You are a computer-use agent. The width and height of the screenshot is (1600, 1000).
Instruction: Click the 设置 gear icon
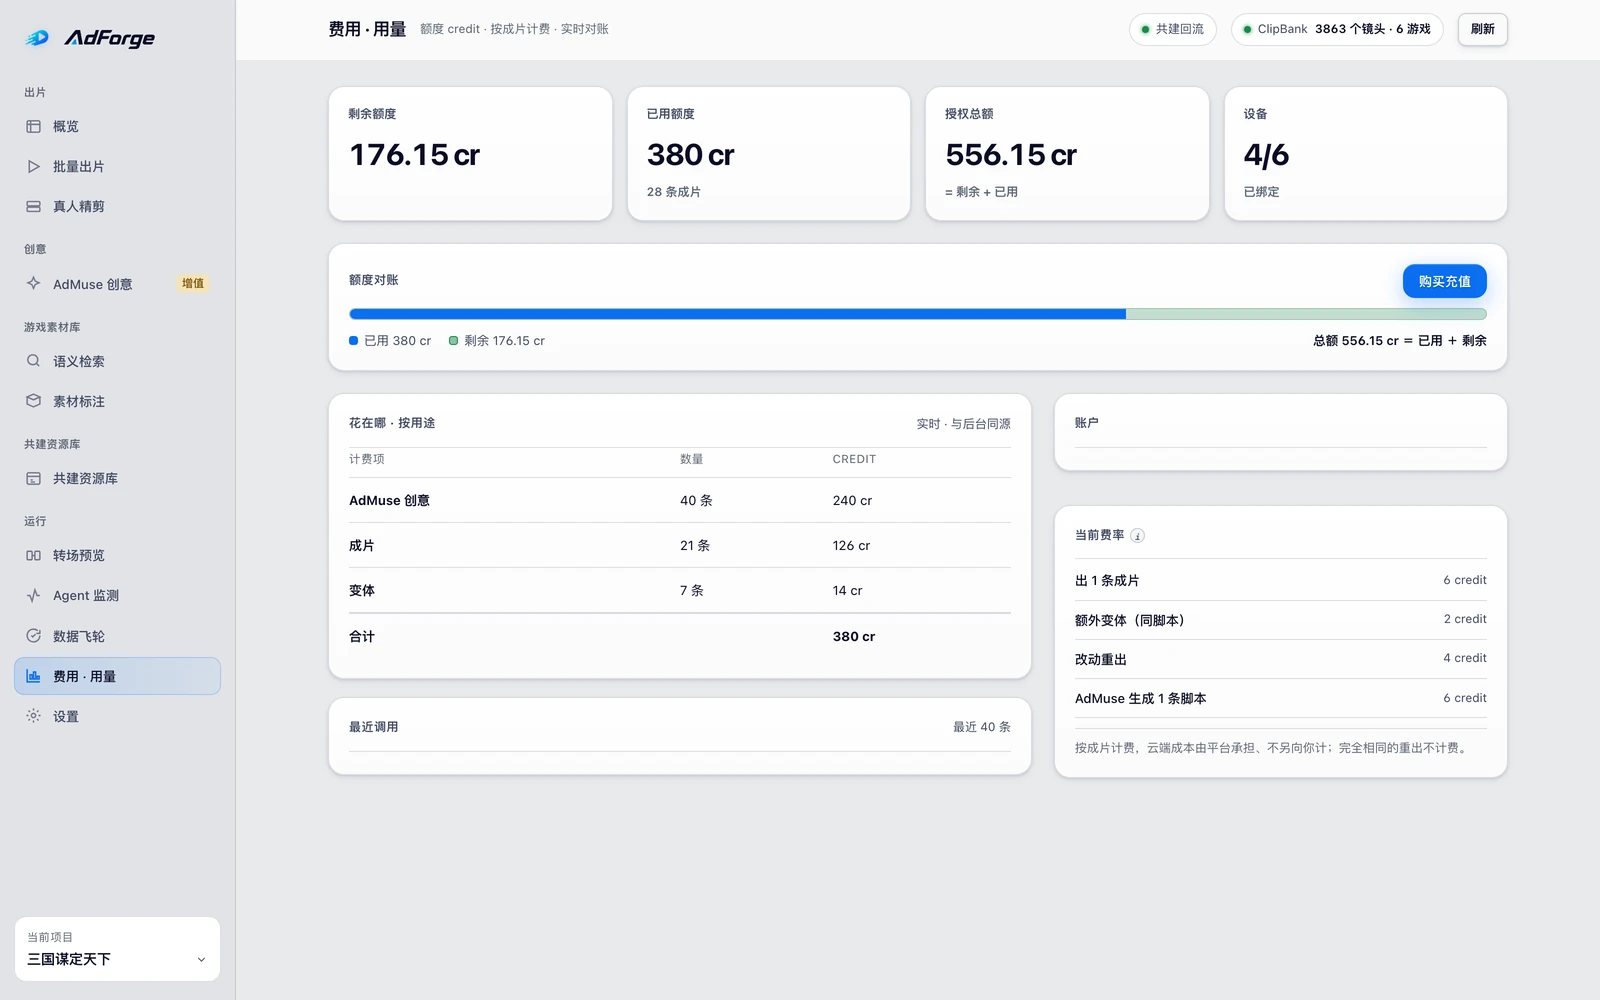33,716
